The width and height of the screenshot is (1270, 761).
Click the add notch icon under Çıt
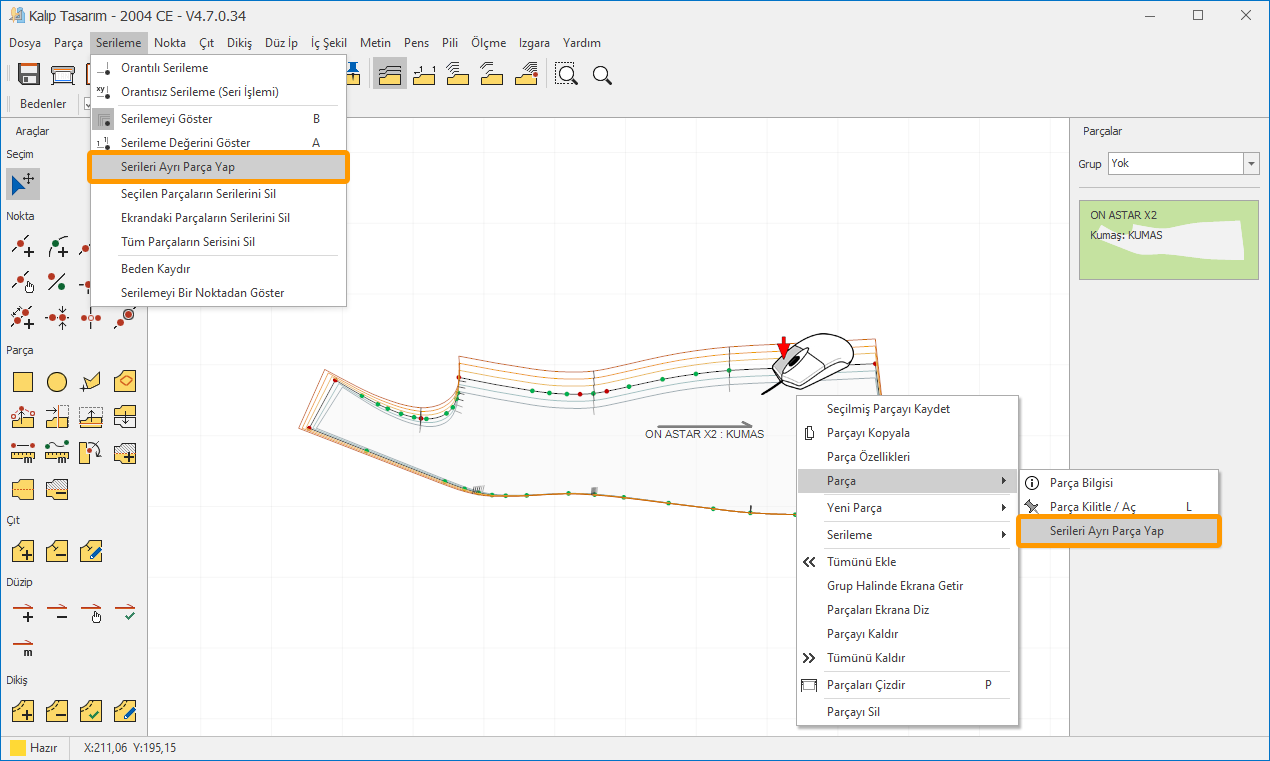[x=23, y=551]
